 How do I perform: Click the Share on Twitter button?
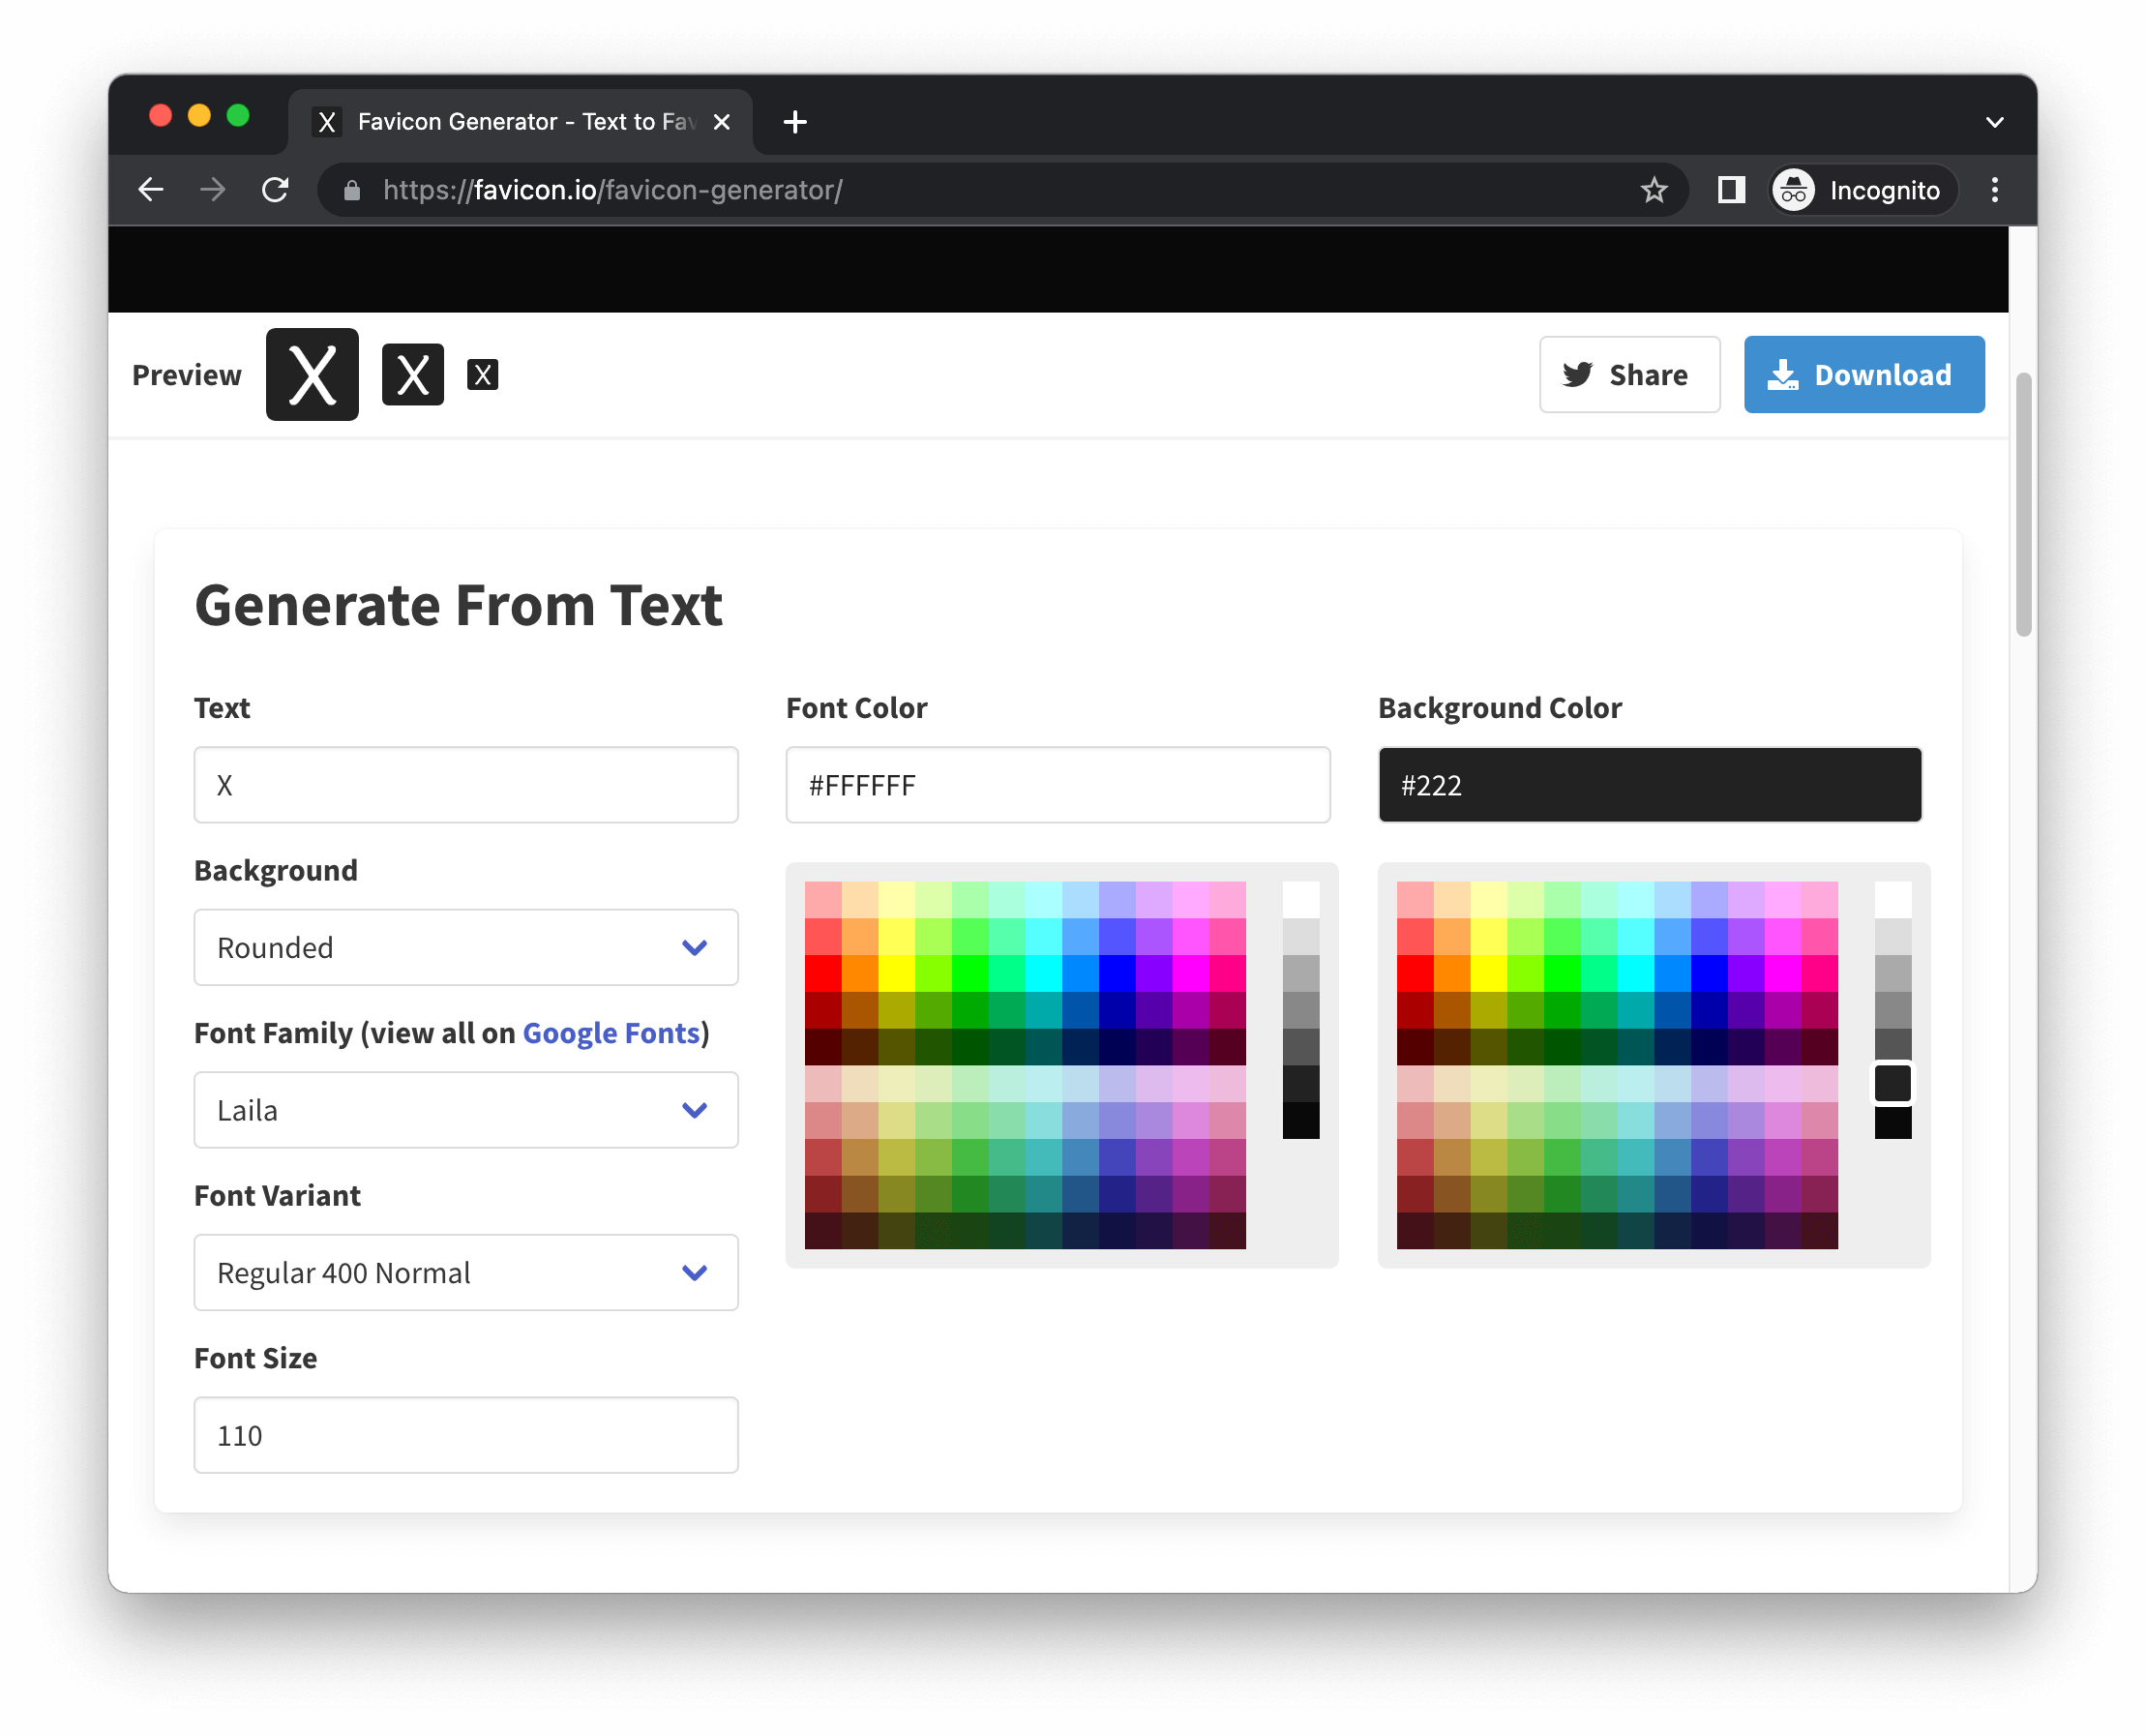1629,375
